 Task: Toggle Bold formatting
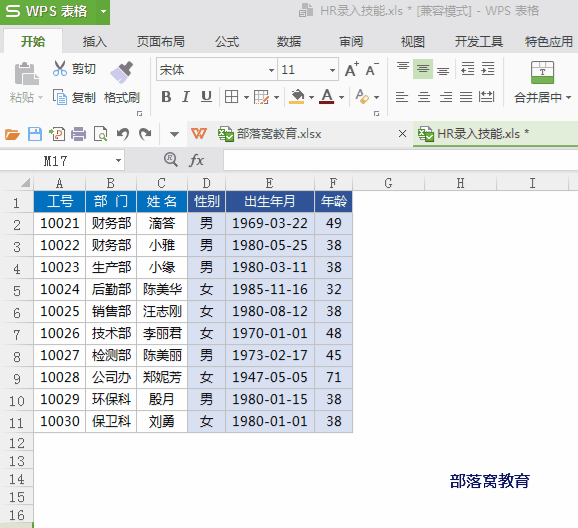pos(166,97)
